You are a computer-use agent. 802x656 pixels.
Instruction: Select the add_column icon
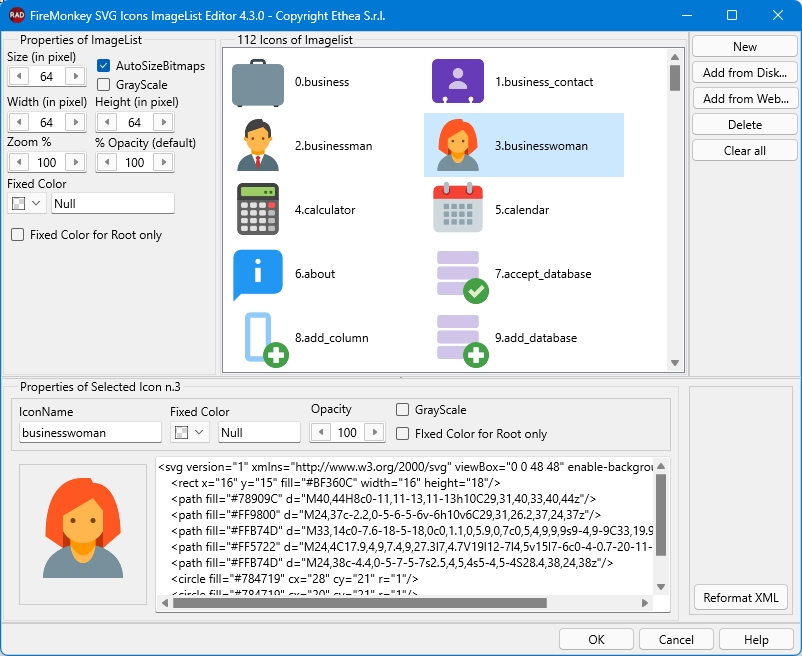[259, 338]
